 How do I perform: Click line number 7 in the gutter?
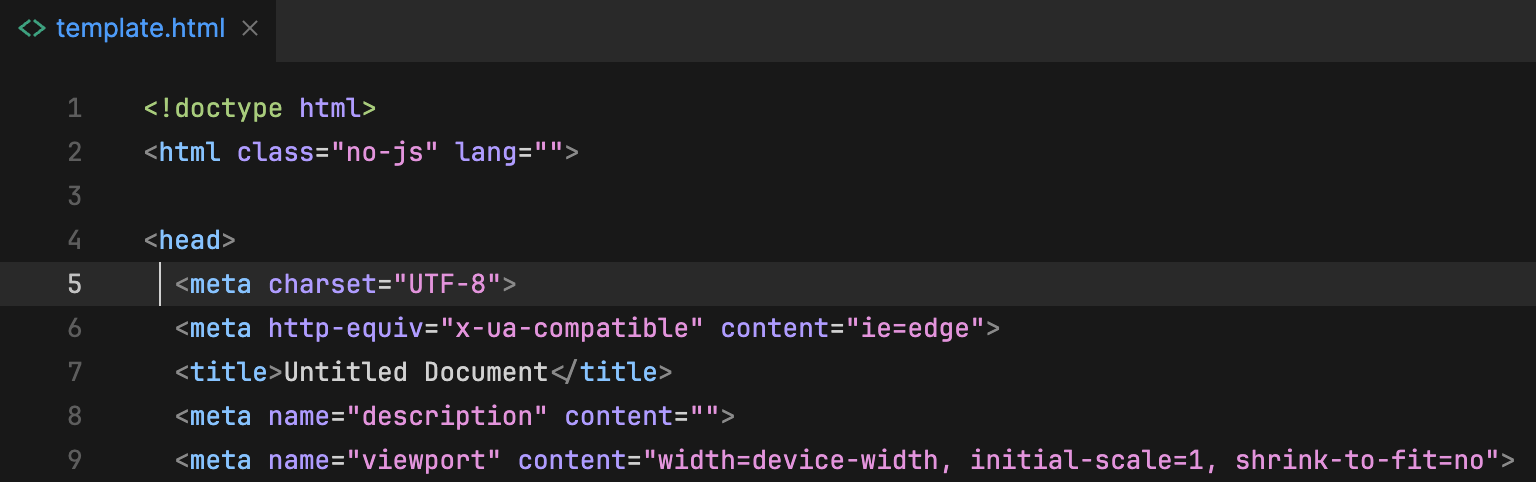point(75,372)
